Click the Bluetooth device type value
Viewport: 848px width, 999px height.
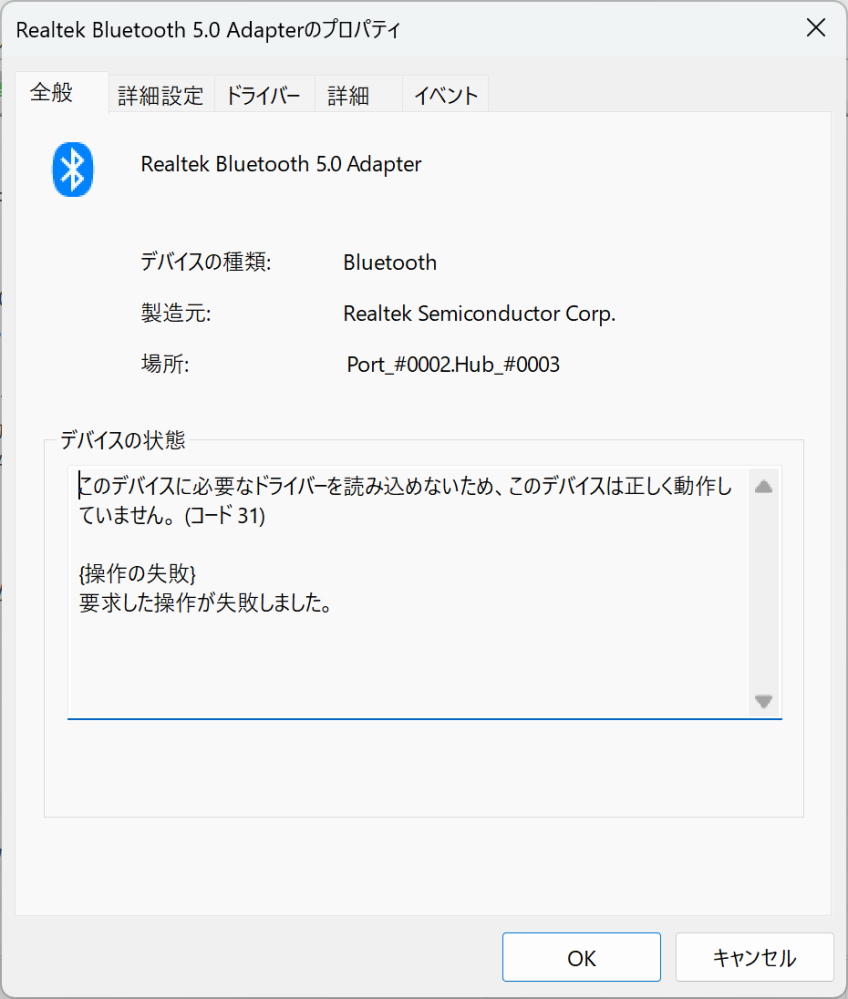[390, 262]
